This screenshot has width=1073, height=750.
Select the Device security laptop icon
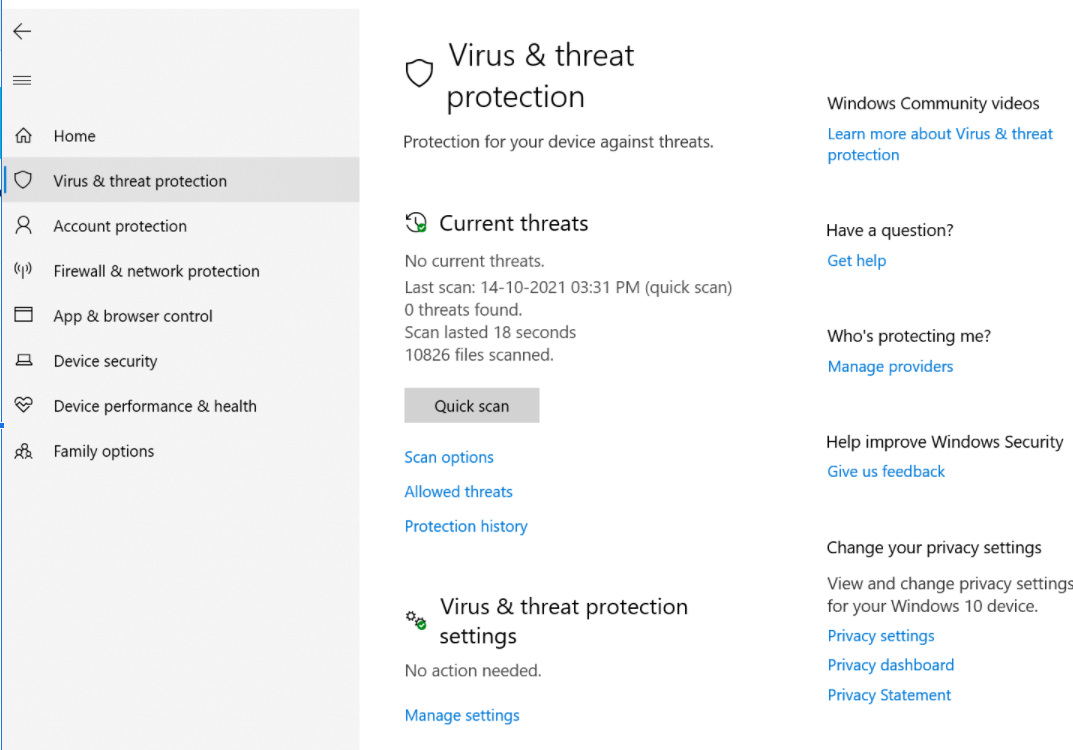coord(23,361)
